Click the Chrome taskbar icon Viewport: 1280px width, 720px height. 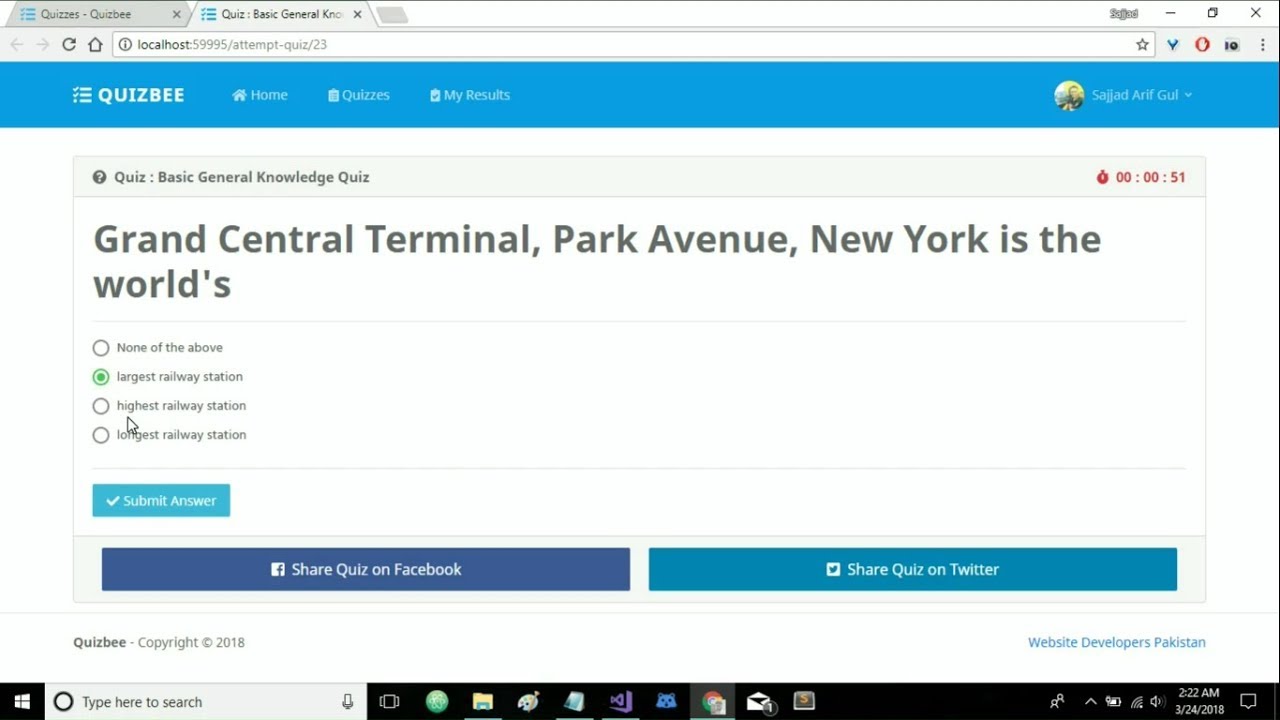coord(713,702)
